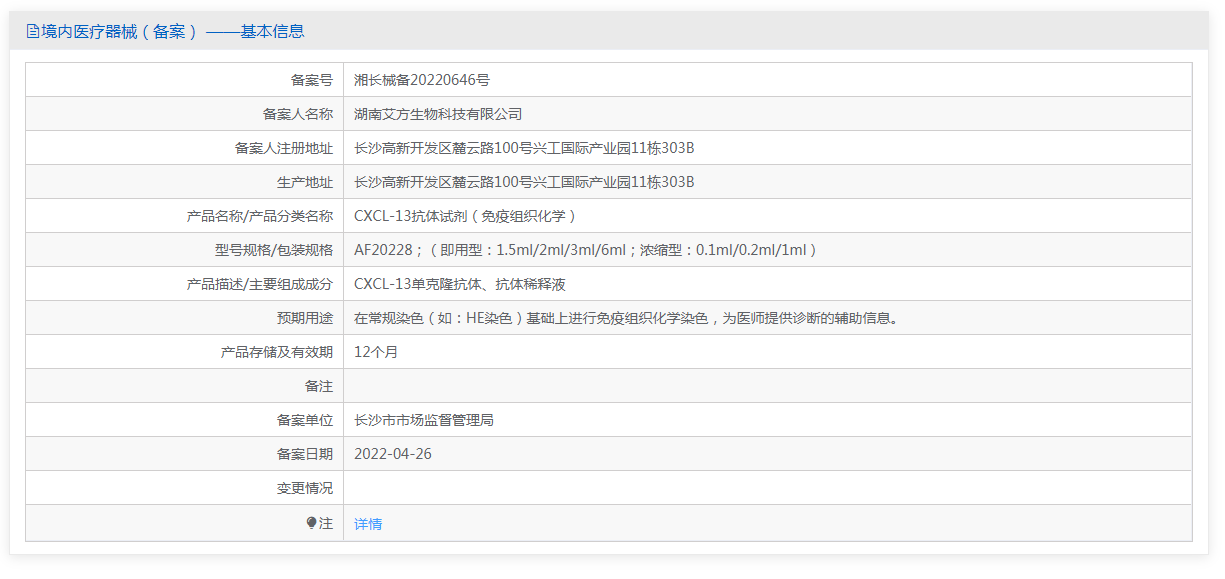Viewport: 1225px width, 579px height.
Task: Click the 产品名称/产品分类名称 label
Action: 260,216
